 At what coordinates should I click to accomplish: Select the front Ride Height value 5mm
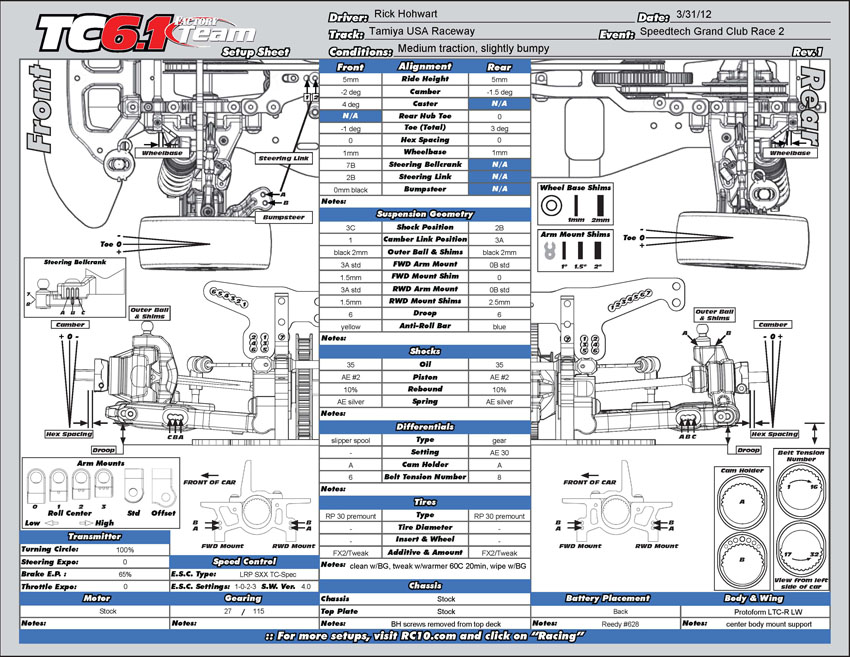(350, 79)
